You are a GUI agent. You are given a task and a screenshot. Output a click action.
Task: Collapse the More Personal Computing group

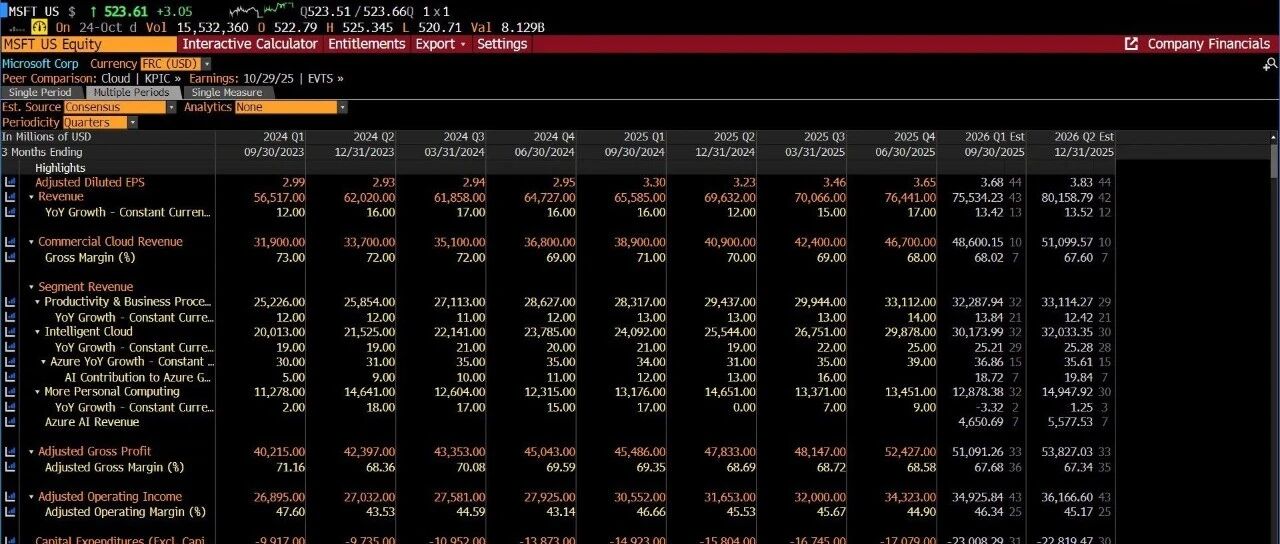[38, 392]
